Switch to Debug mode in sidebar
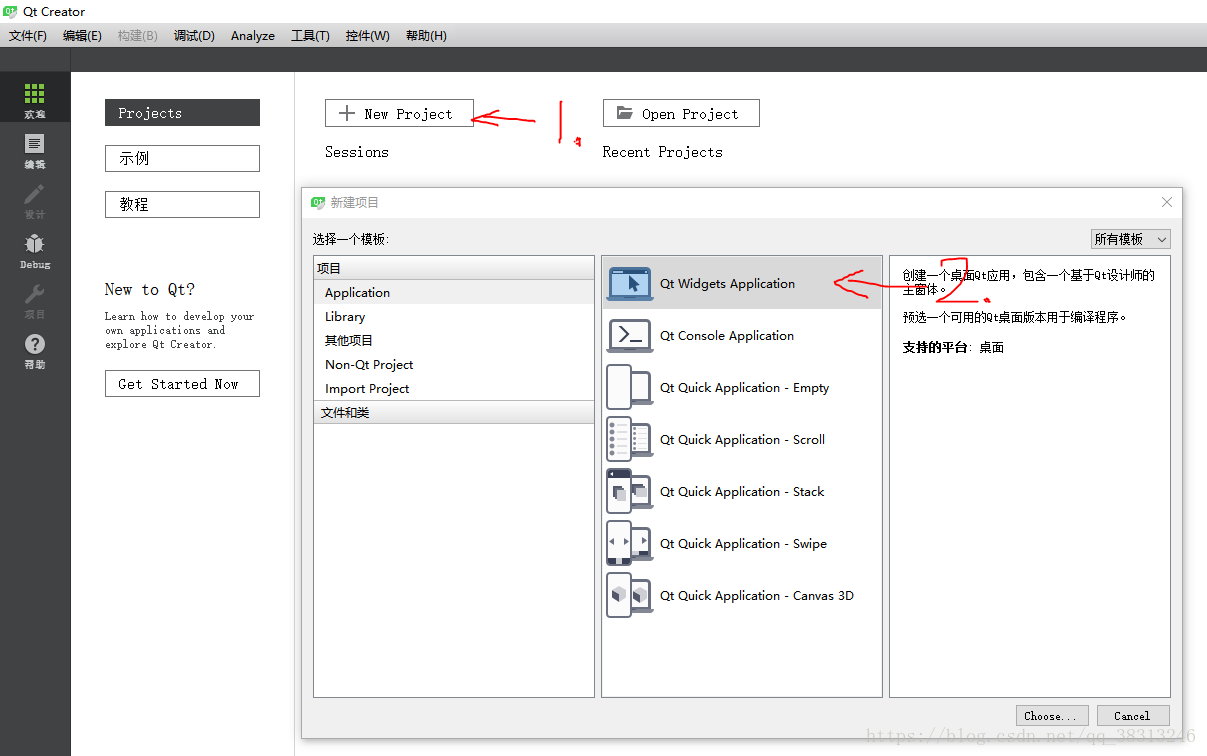 pos(35,250)
